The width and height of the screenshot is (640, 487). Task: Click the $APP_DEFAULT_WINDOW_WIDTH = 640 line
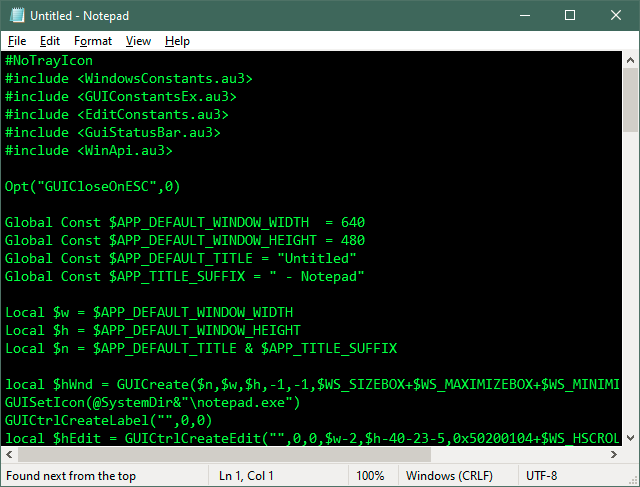184,222
